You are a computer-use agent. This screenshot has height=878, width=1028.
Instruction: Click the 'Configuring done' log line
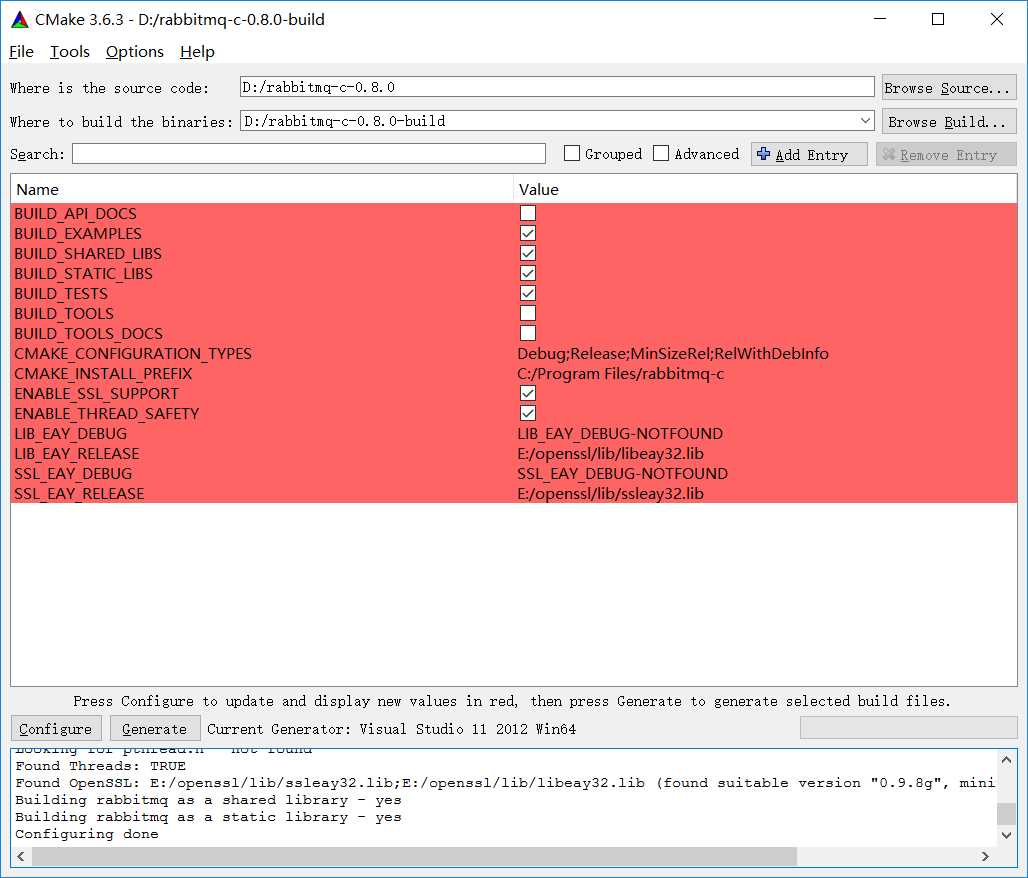(87, 834)
